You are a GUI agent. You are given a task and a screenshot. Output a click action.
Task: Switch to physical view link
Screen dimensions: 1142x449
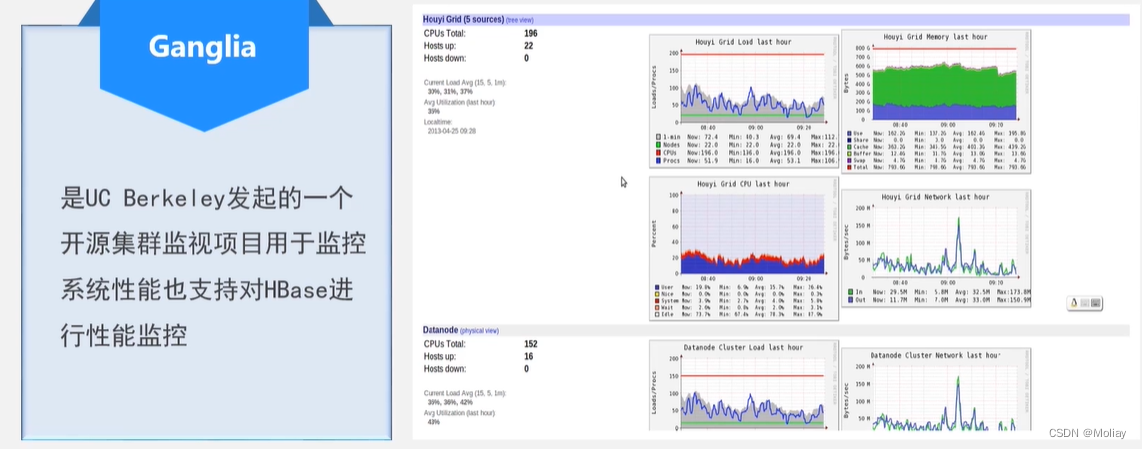[x=479, y=331]
